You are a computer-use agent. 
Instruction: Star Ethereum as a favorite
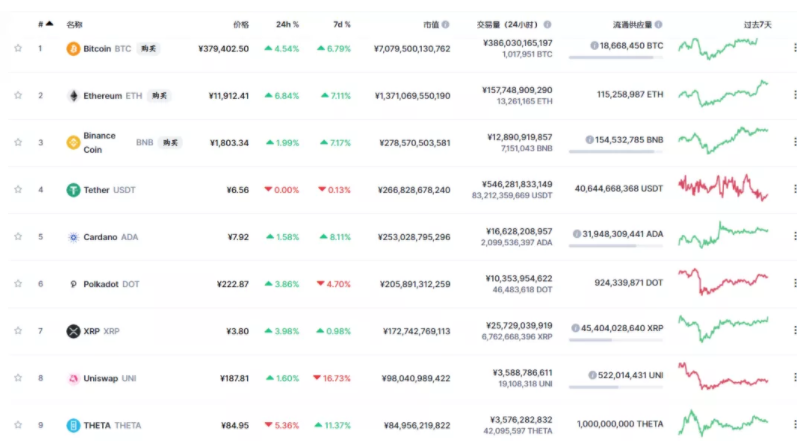click(18, 95)
